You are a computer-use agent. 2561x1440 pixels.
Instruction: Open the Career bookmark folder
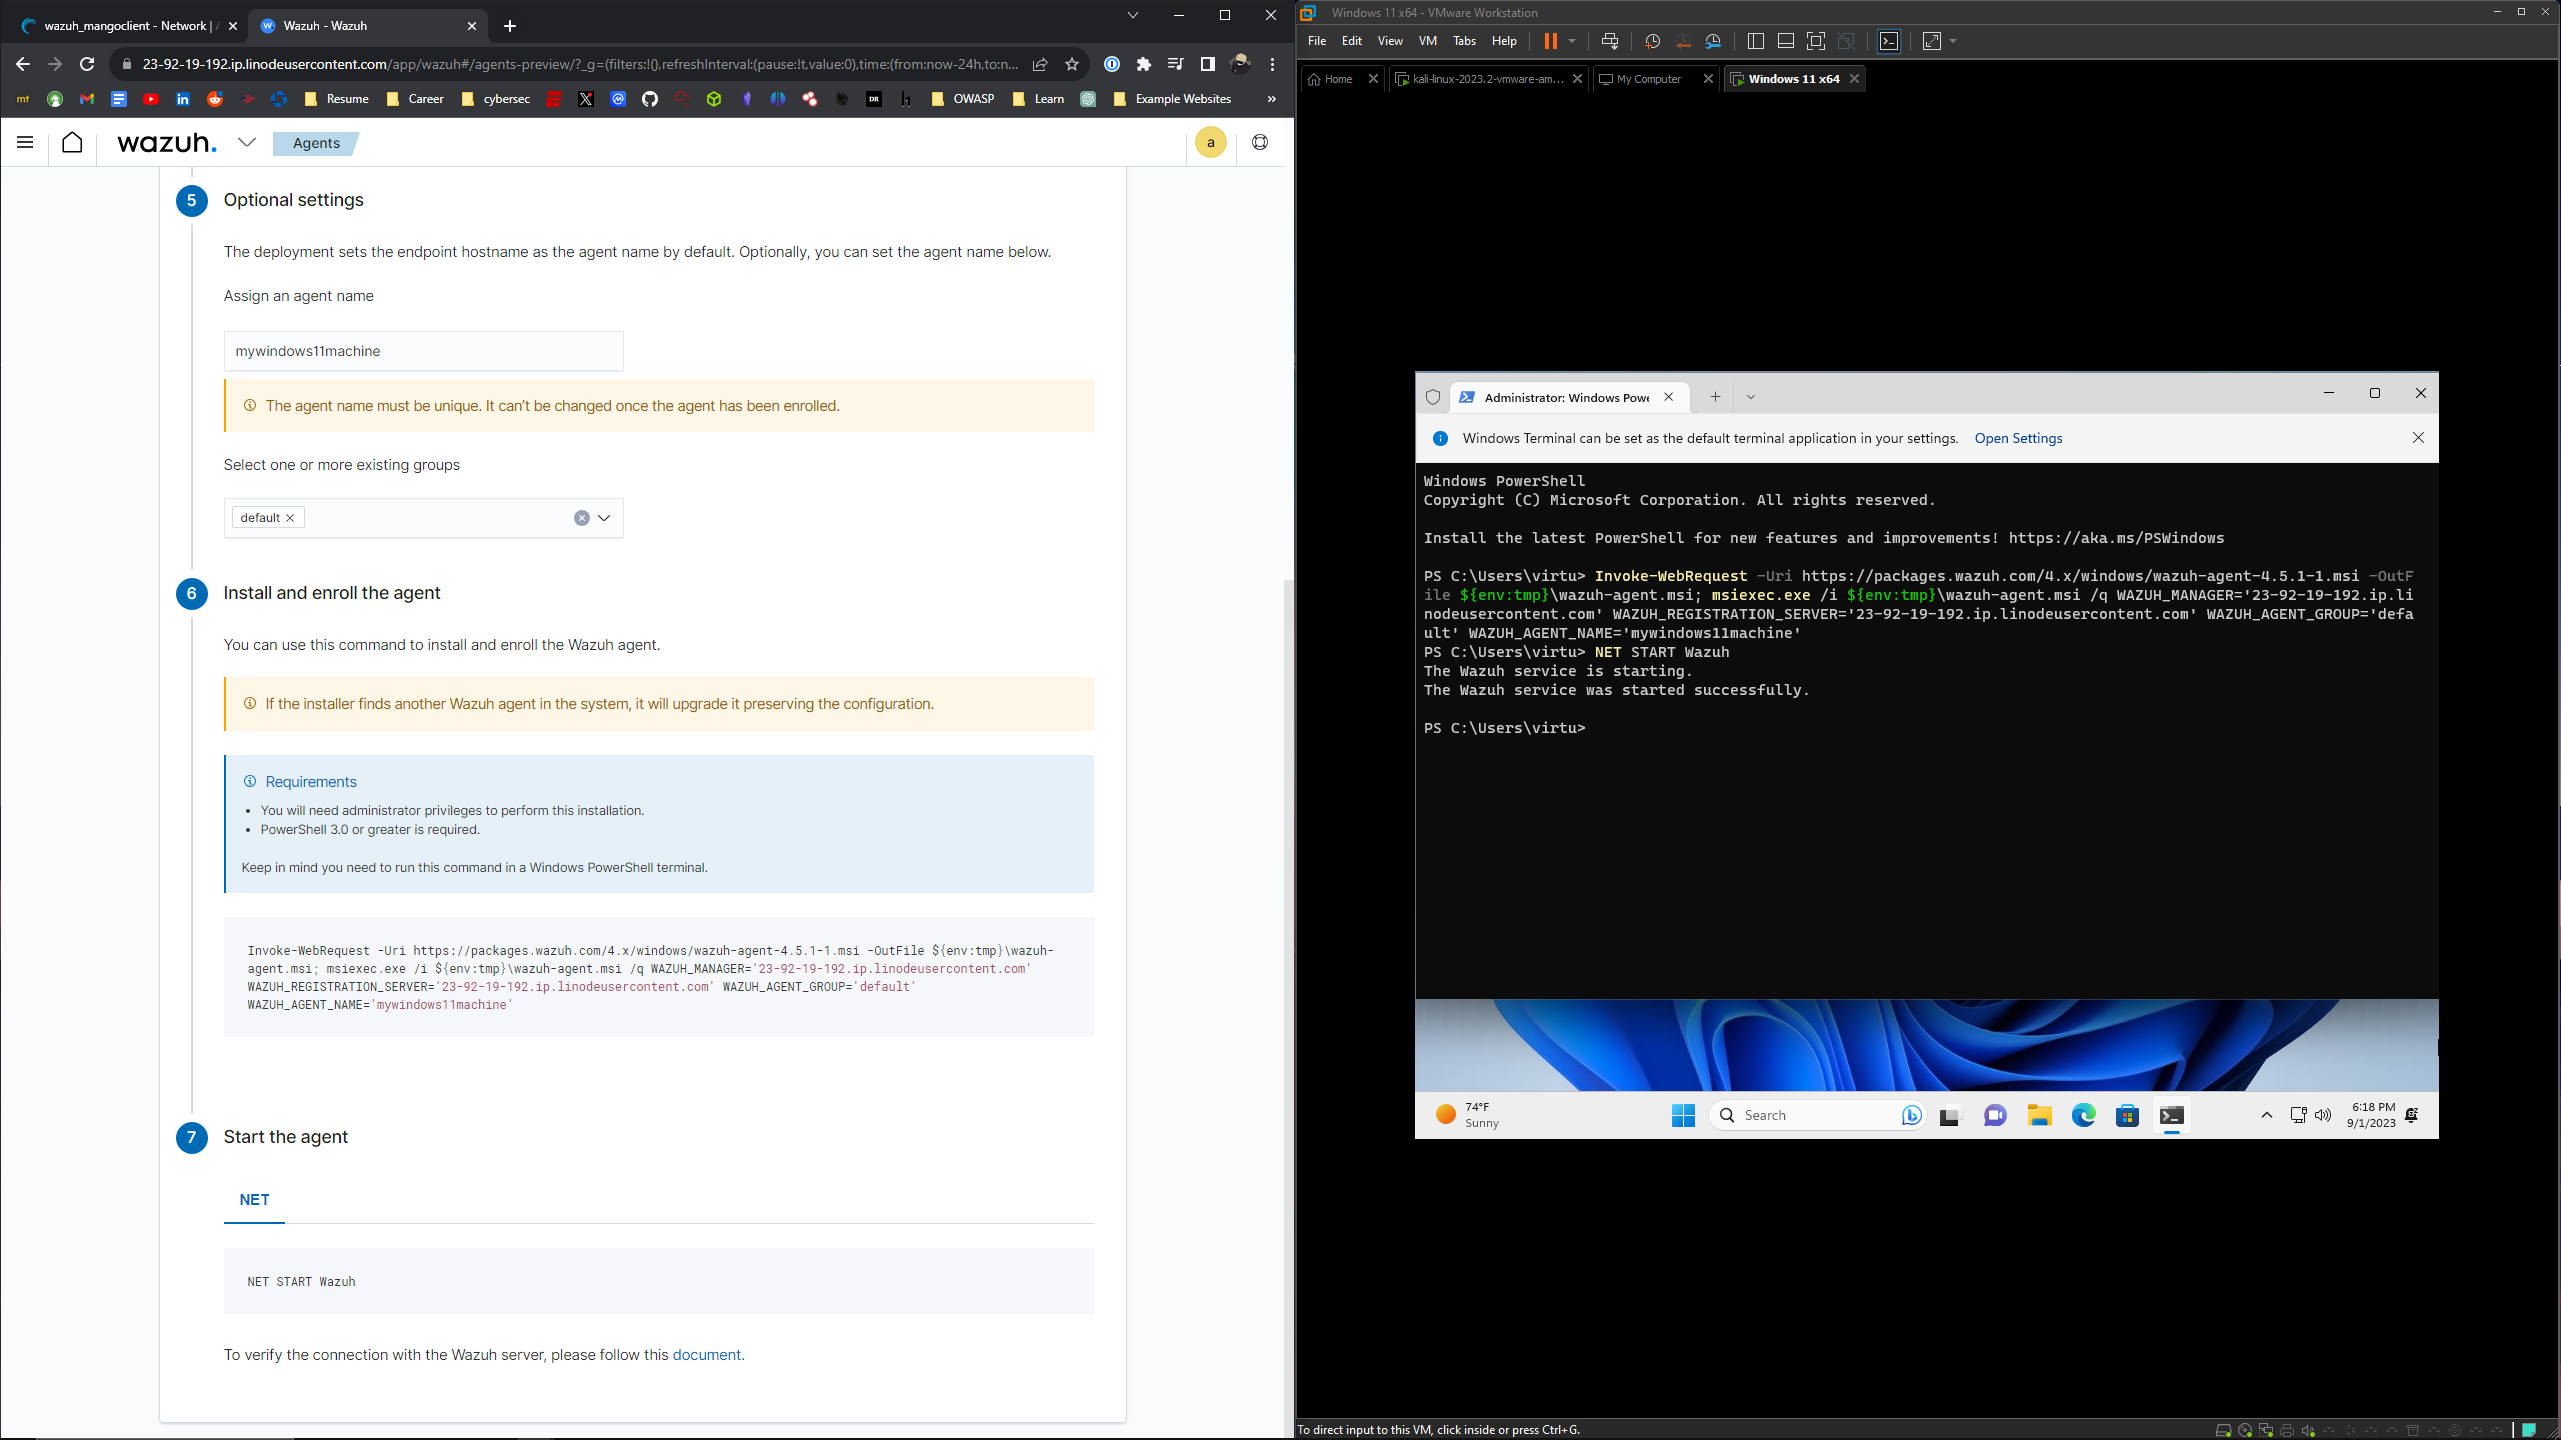coord(415,99)
